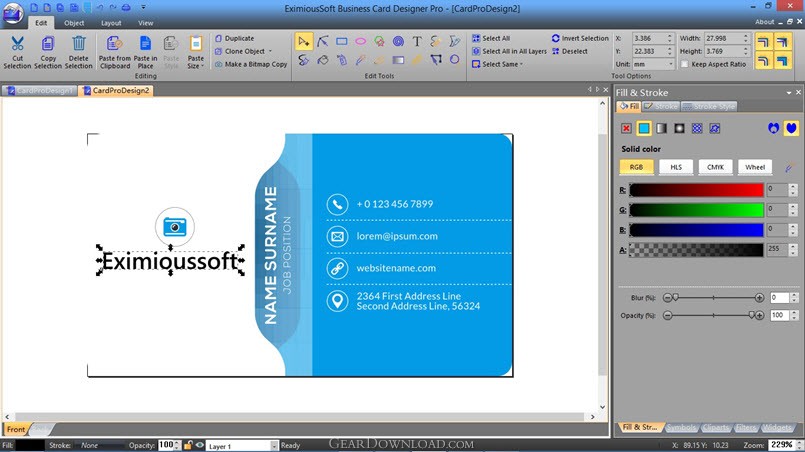Toggle layer lock icon in status bar

(188, 445)
